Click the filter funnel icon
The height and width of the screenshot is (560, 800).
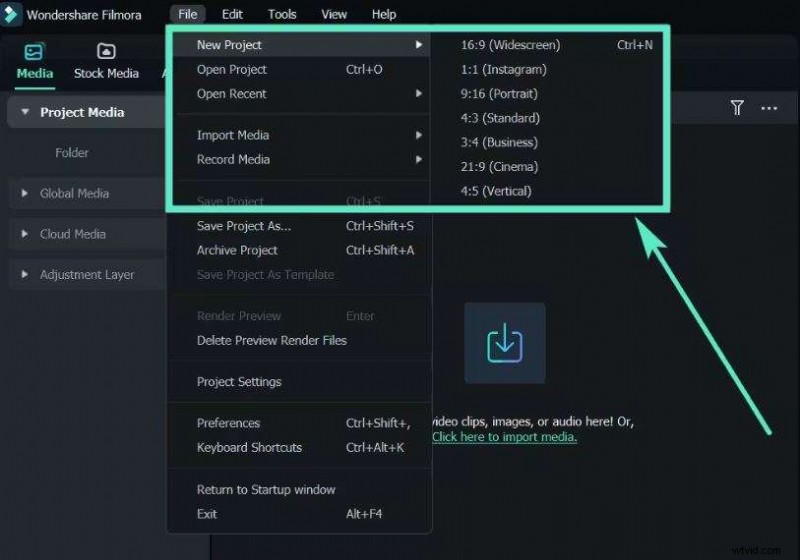coord(737,108)
